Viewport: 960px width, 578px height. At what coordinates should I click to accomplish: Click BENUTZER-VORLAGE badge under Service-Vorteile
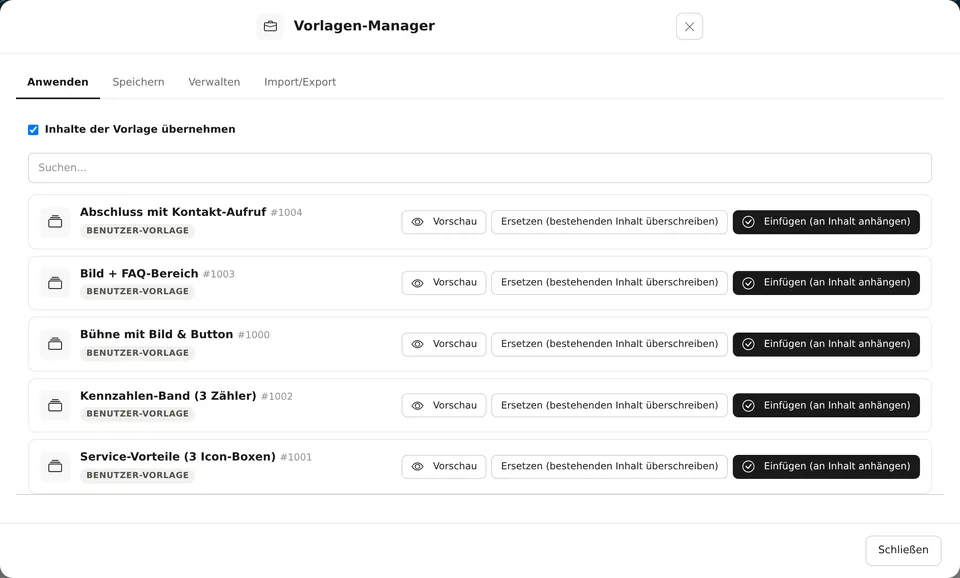click(137, 476)
